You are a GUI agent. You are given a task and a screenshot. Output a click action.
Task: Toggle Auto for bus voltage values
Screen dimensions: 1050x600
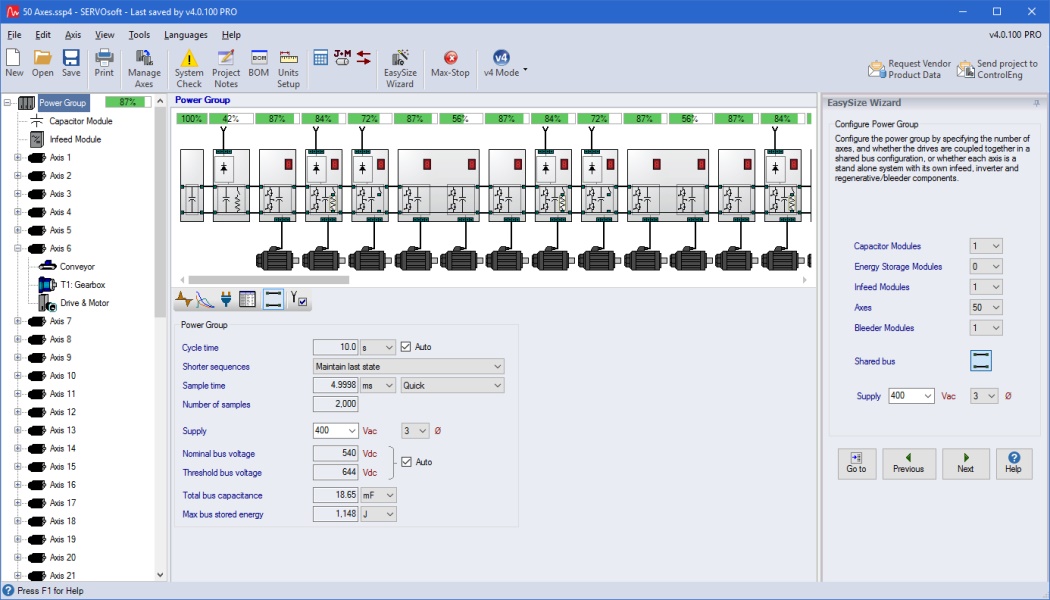pyautogui.click(x=406, y=462)
